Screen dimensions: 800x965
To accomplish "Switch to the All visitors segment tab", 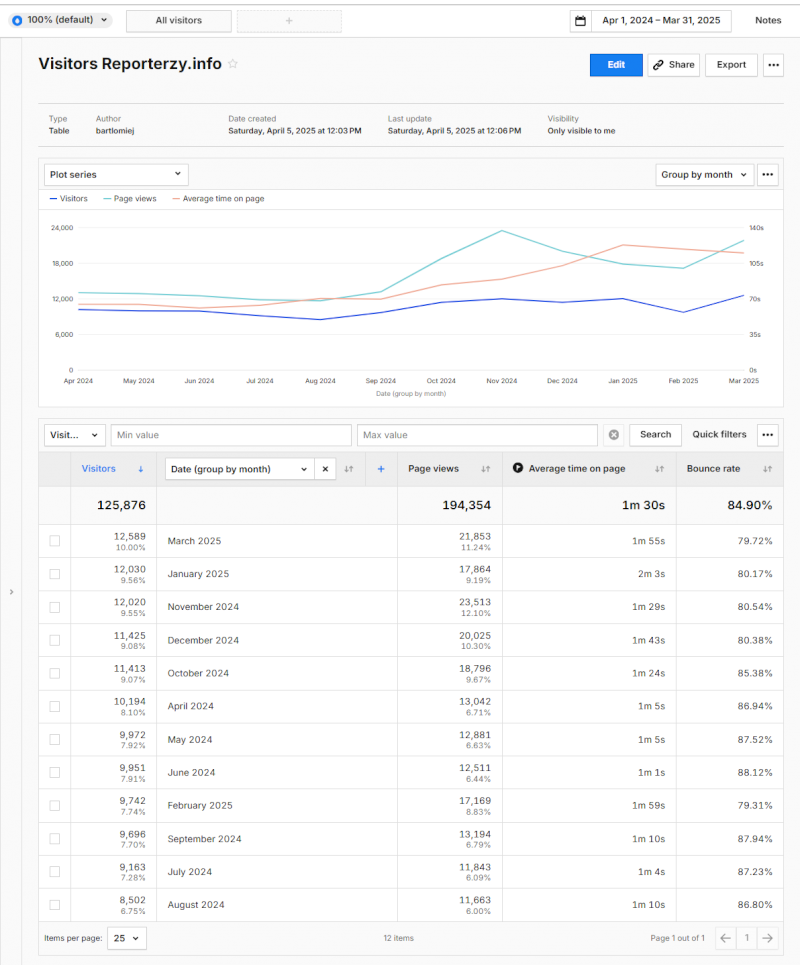I will pos(179,21).
